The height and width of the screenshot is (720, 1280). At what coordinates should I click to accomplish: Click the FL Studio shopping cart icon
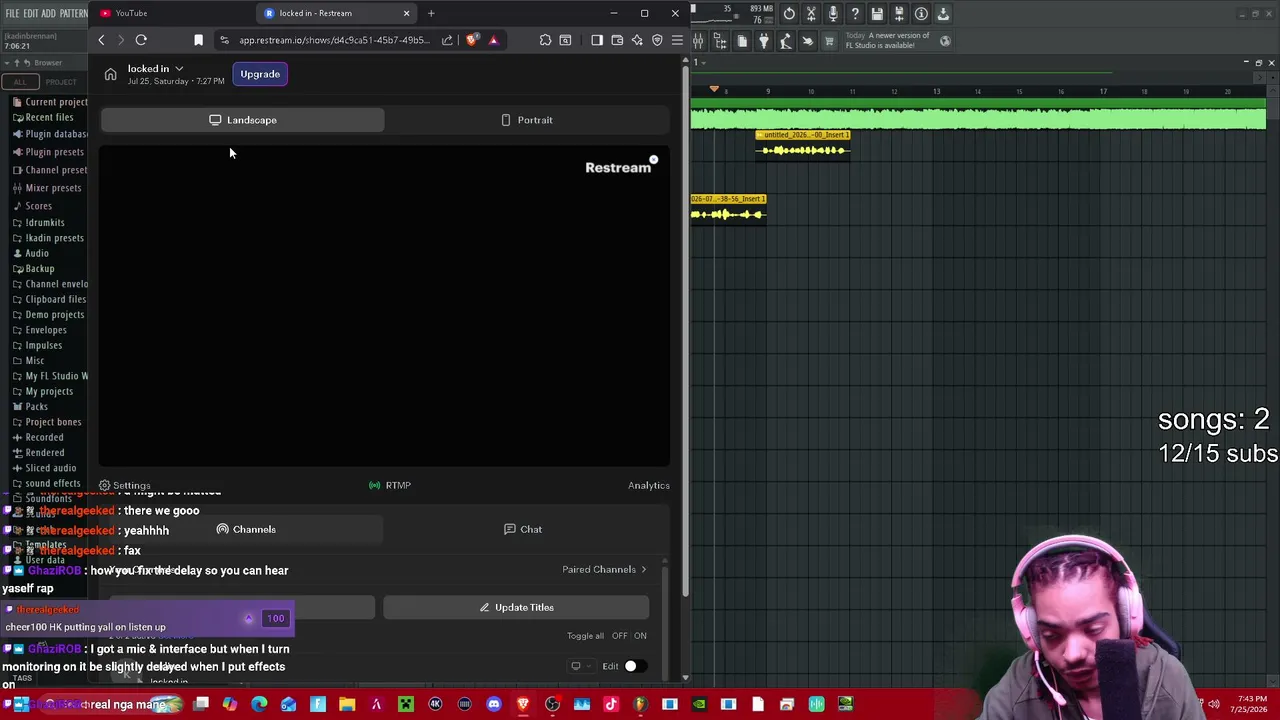tap(829, 41)
